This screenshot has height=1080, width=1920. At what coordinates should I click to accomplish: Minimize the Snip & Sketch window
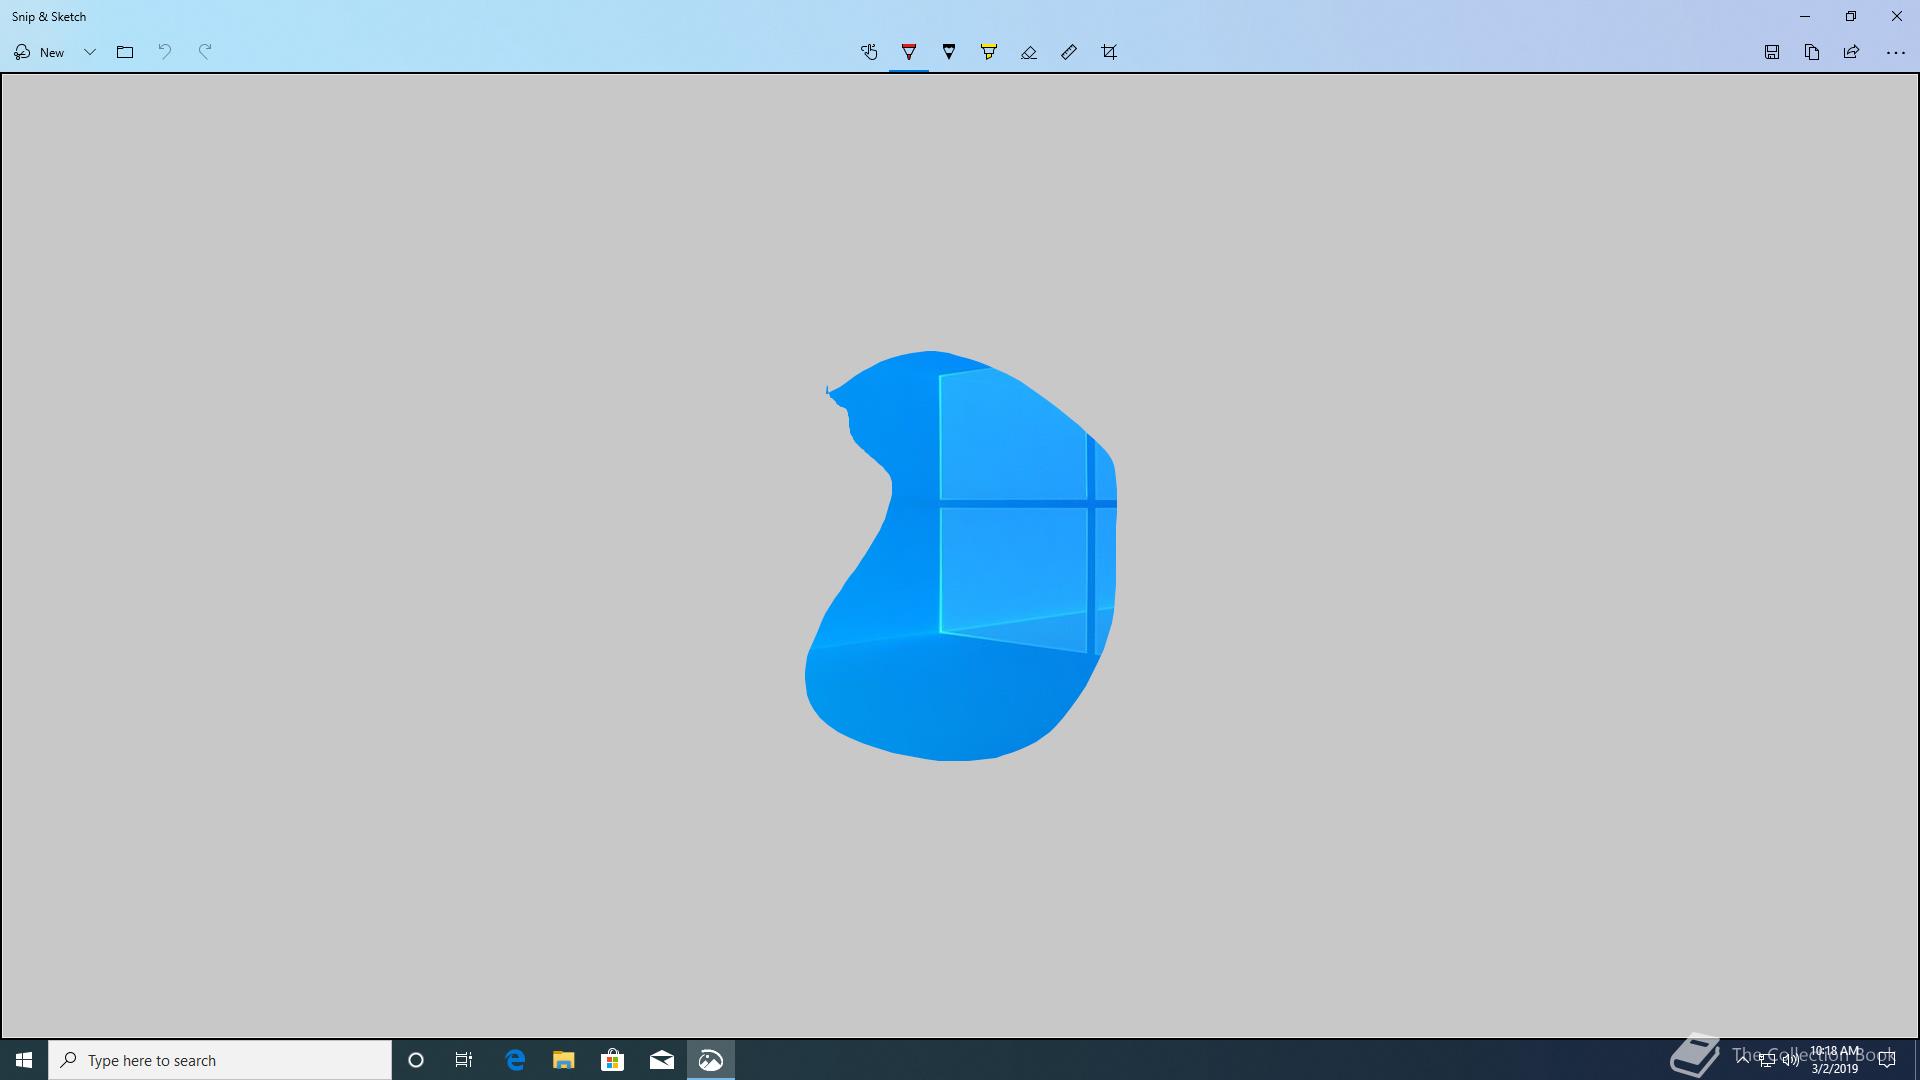1805,16
